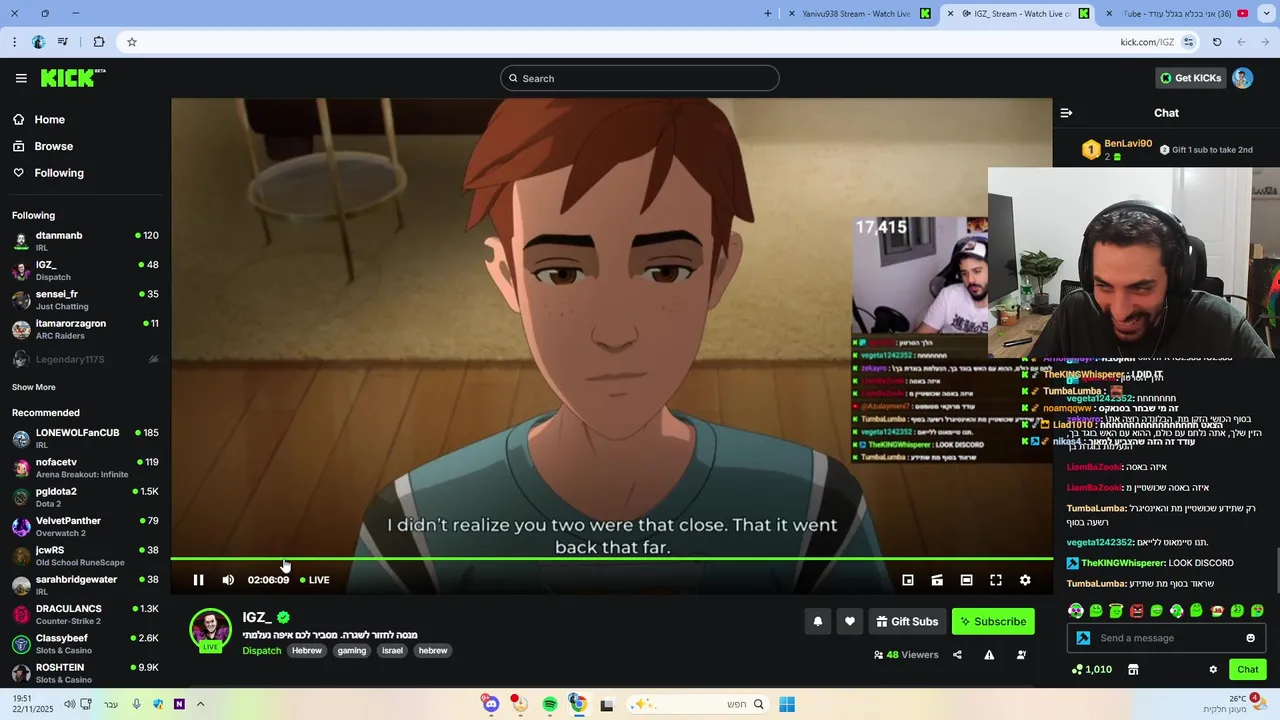Image resolution: width=1280 pixels, height=720 pixels.
Task: Subscribe to IGZ_ channel
Action: [993, 621]
